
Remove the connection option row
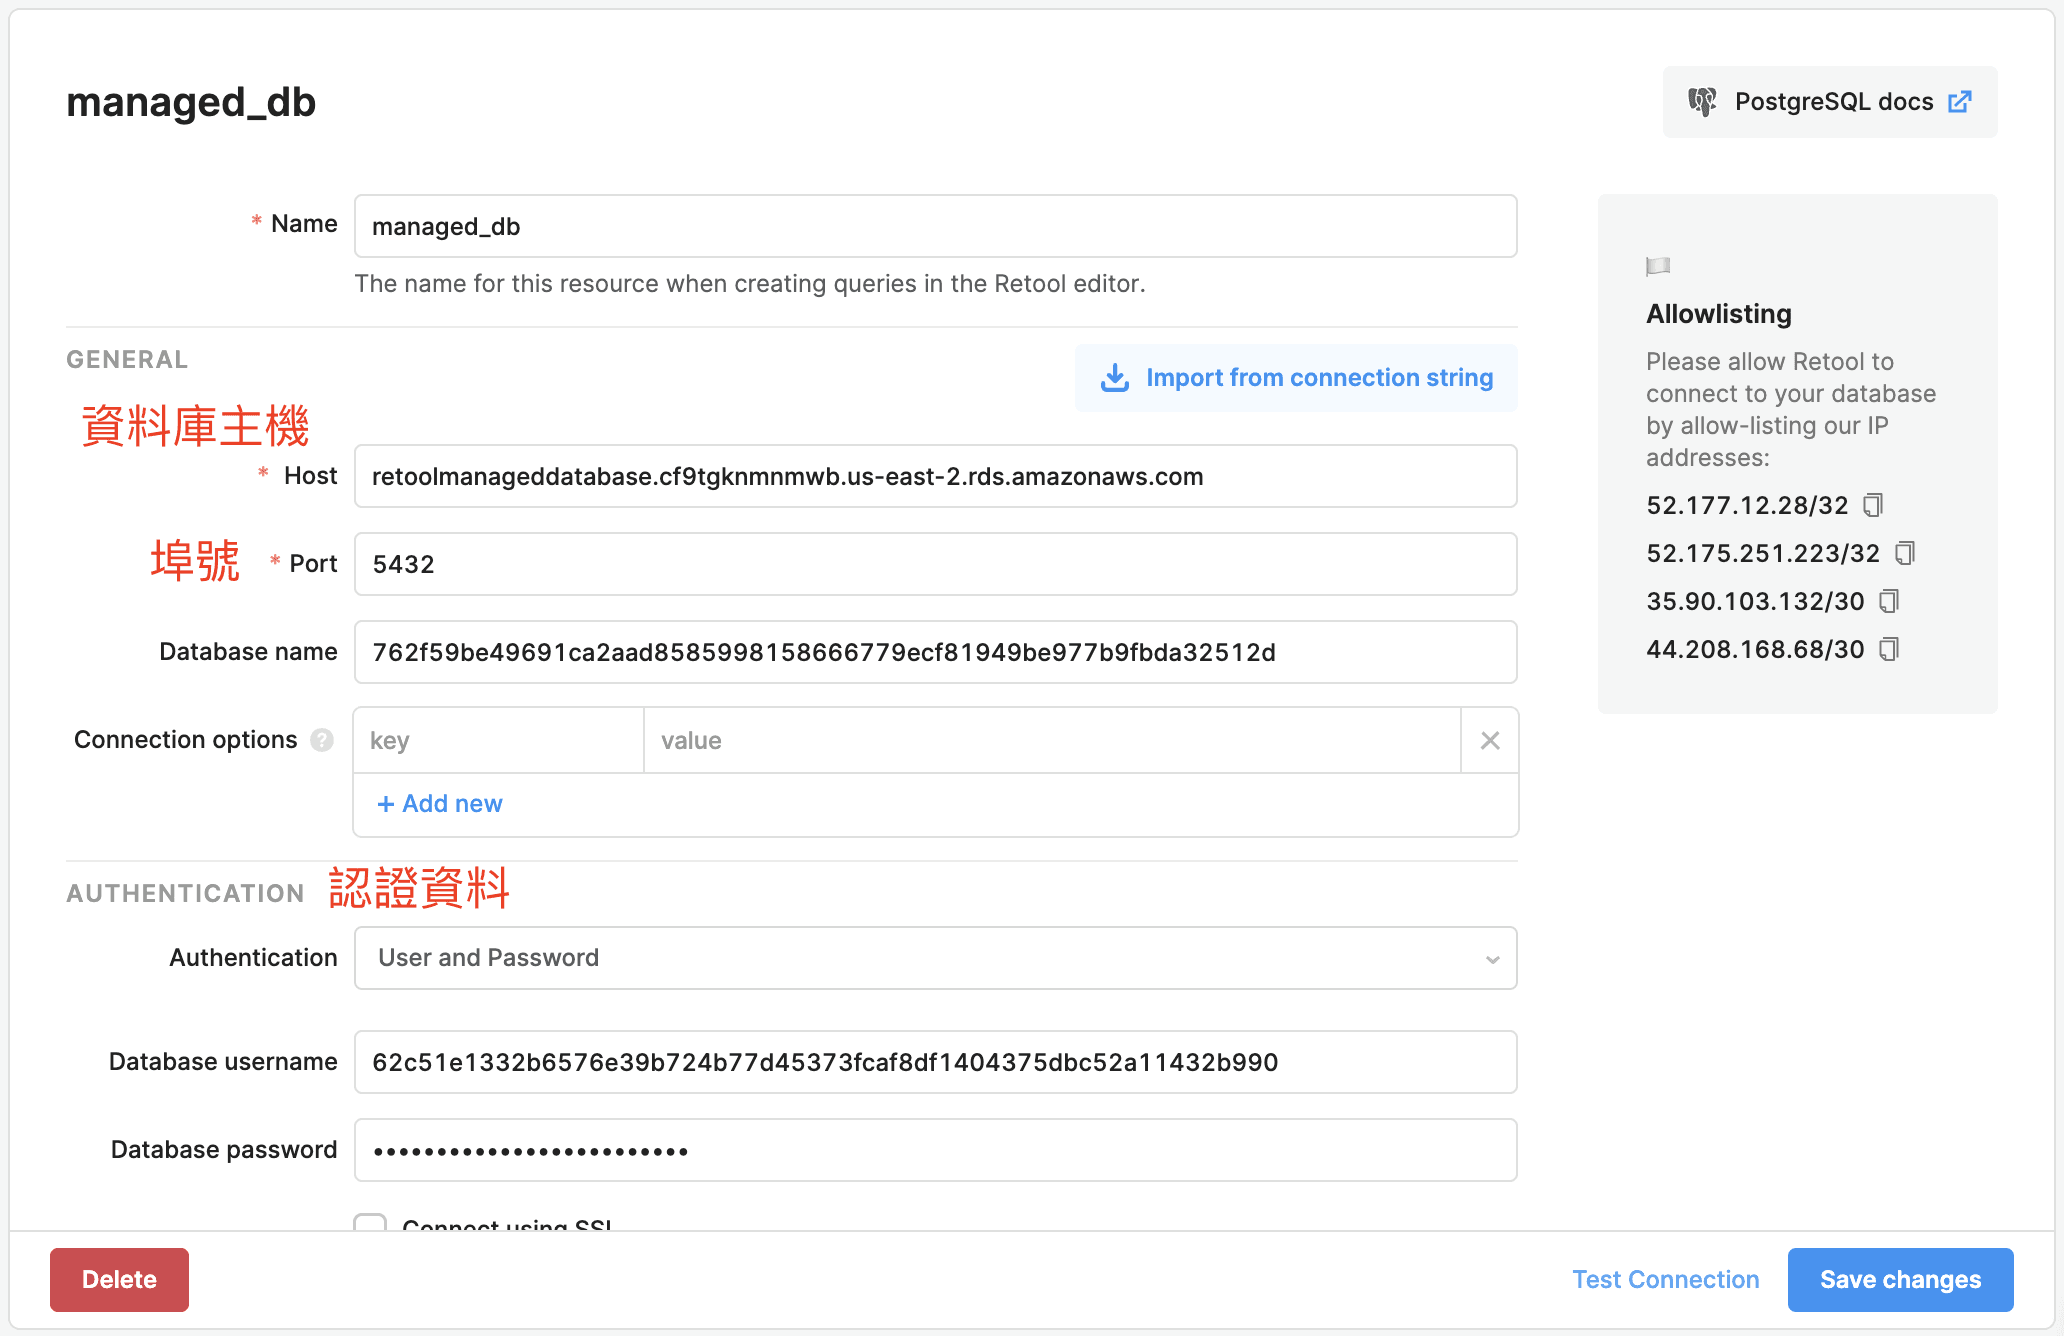point(1490,740)
